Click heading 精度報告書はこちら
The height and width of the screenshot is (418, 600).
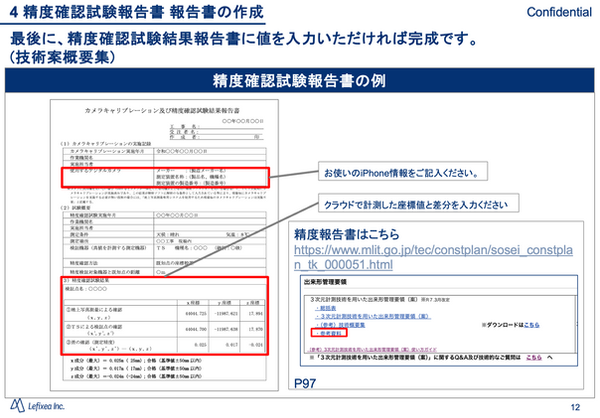point(347,234)
